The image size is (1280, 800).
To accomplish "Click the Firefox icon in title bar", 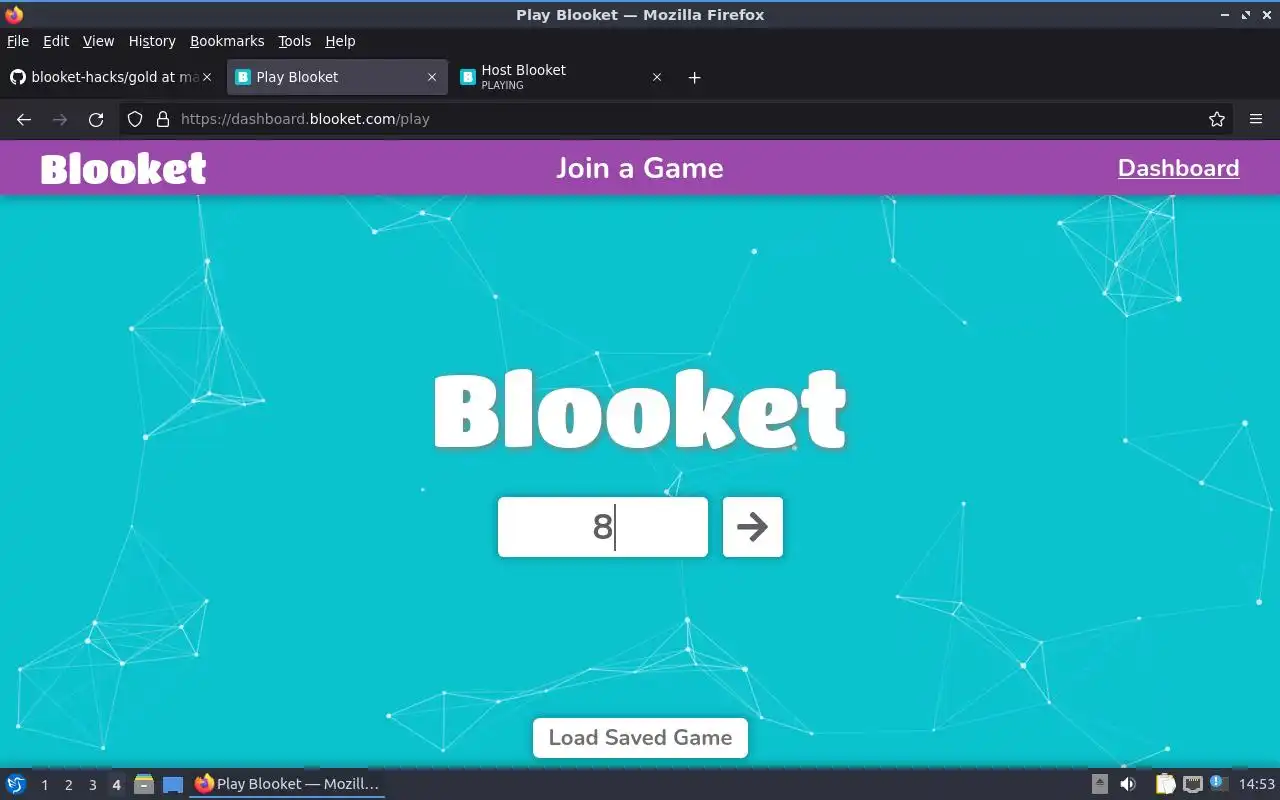I will 14,14.
